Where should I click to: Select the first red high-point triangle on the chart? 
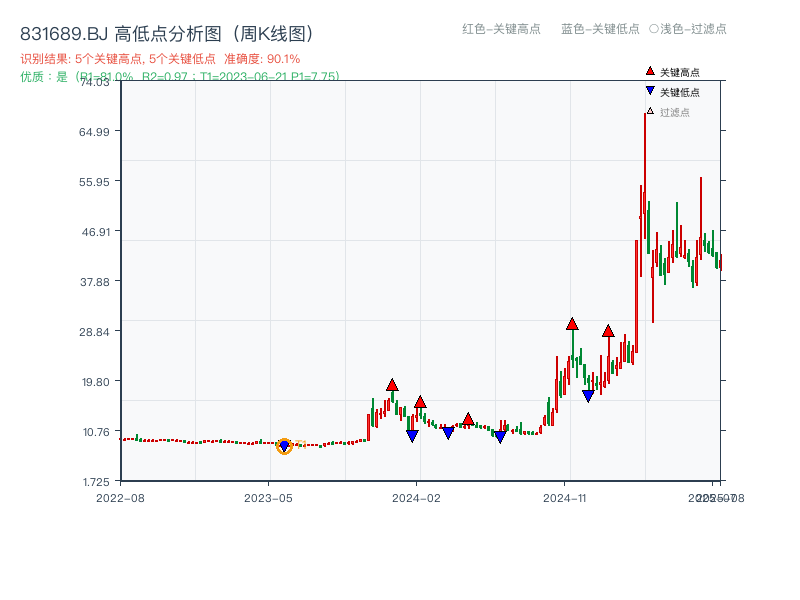coord(390,383)
